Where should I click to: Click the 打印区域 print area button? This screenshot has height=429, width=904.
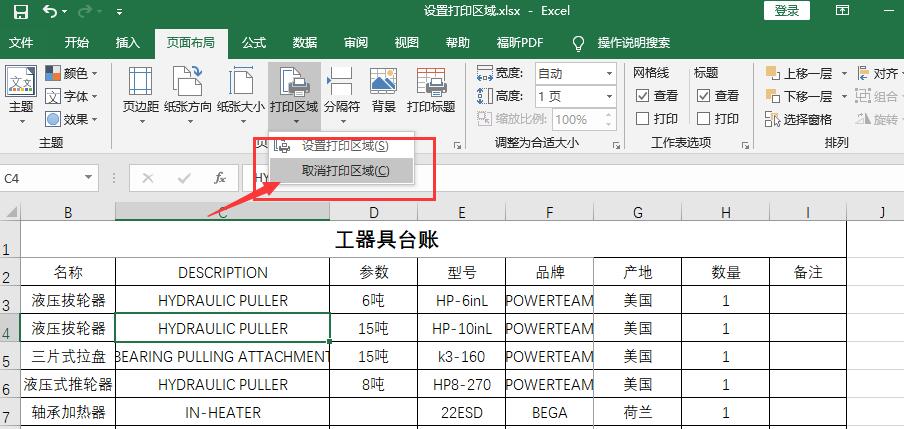(x=294, y=95)
